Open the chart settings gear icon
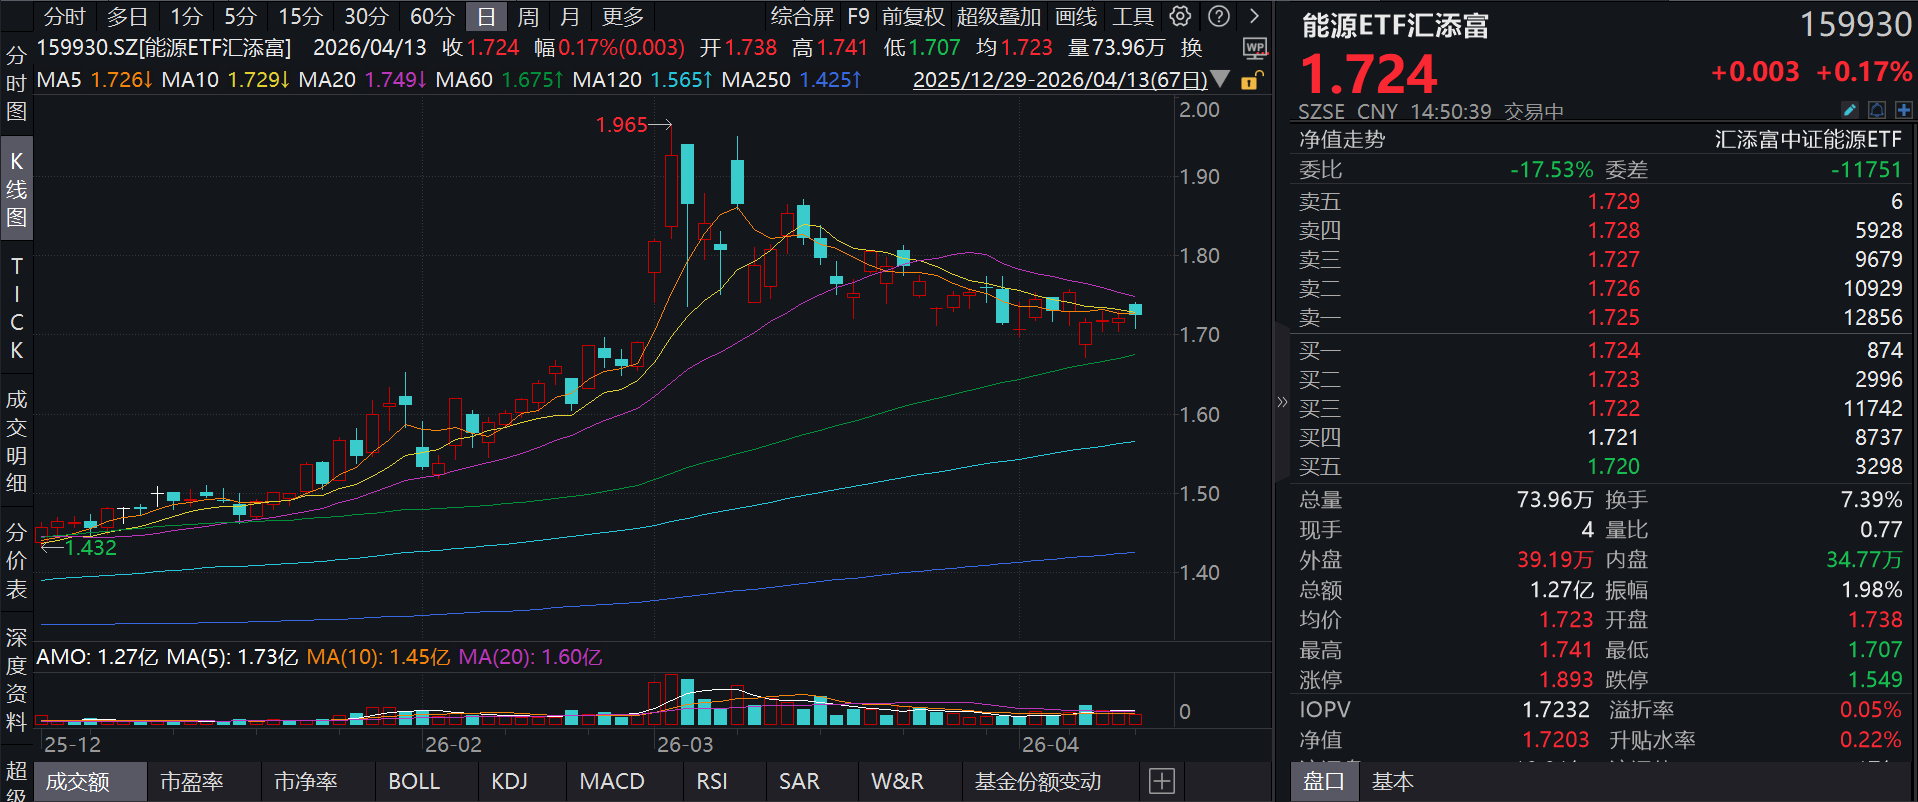The width and height of the screenshot is (1918, 802). (x=1180, y=16)
